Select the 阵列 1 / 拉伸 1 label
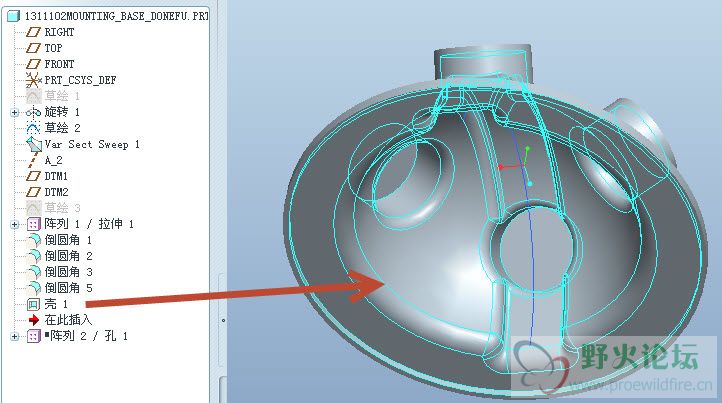Viewport: 722px width, 403px height. tap(89, 224)
